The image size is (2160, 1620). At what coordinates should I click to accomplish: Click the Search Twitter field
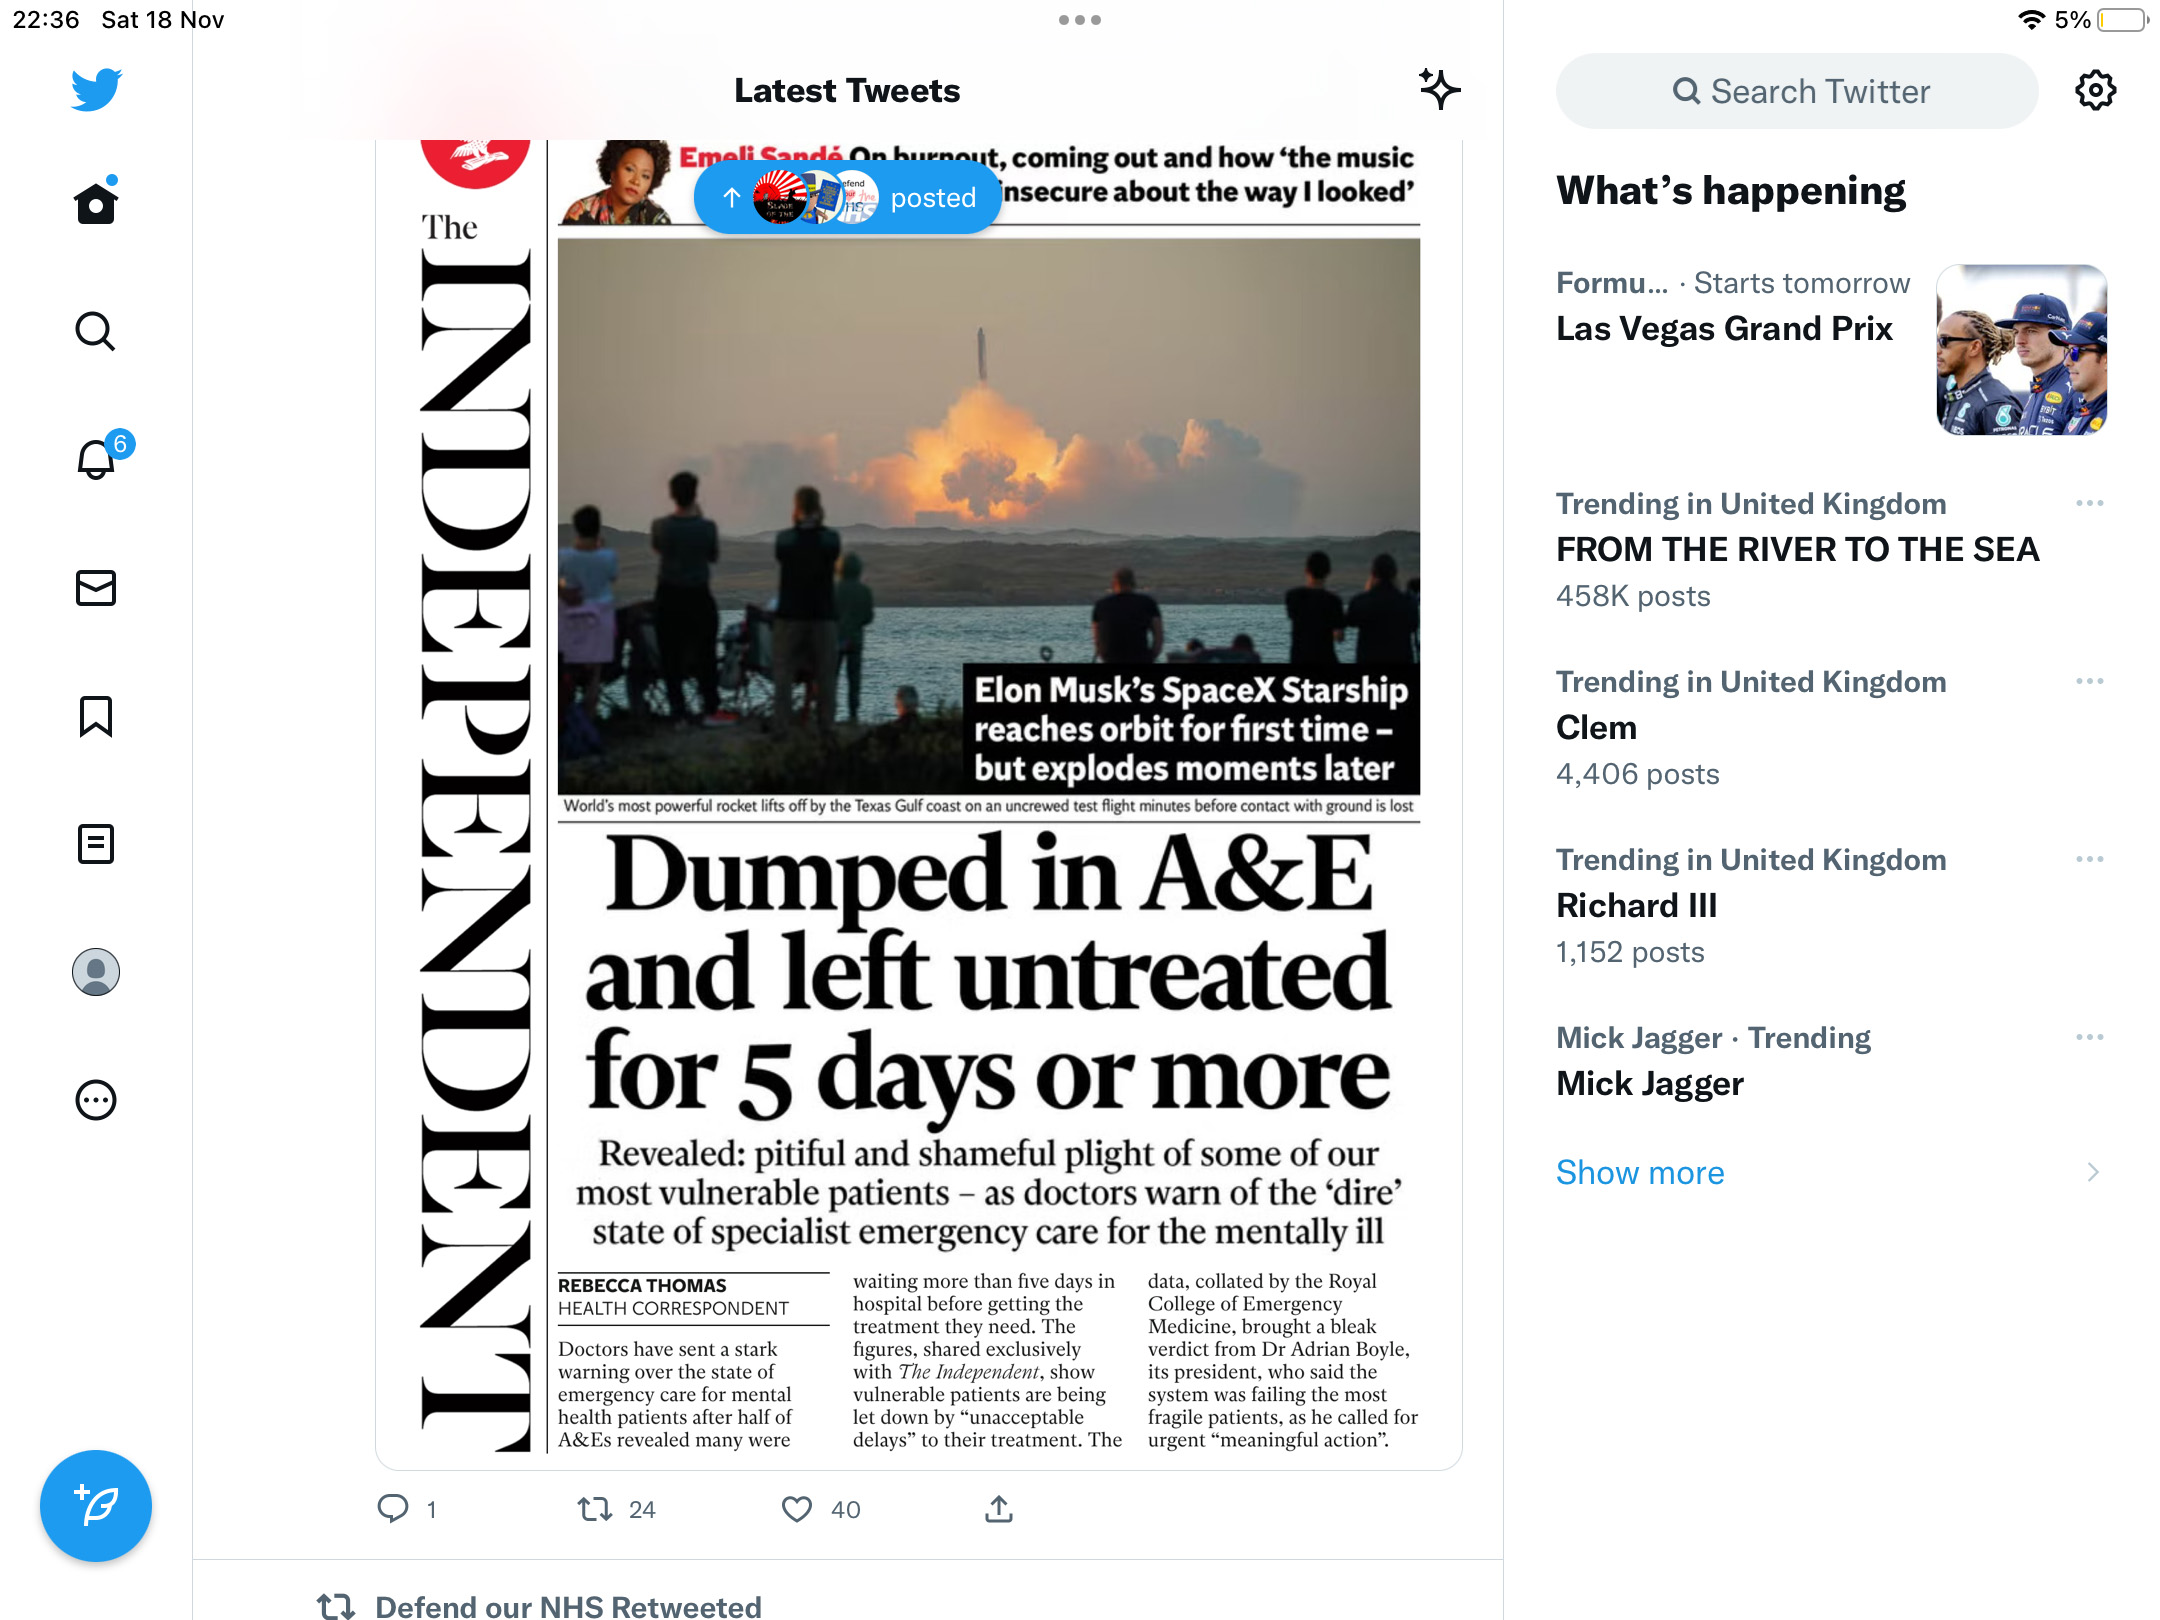coord(1797,91)
